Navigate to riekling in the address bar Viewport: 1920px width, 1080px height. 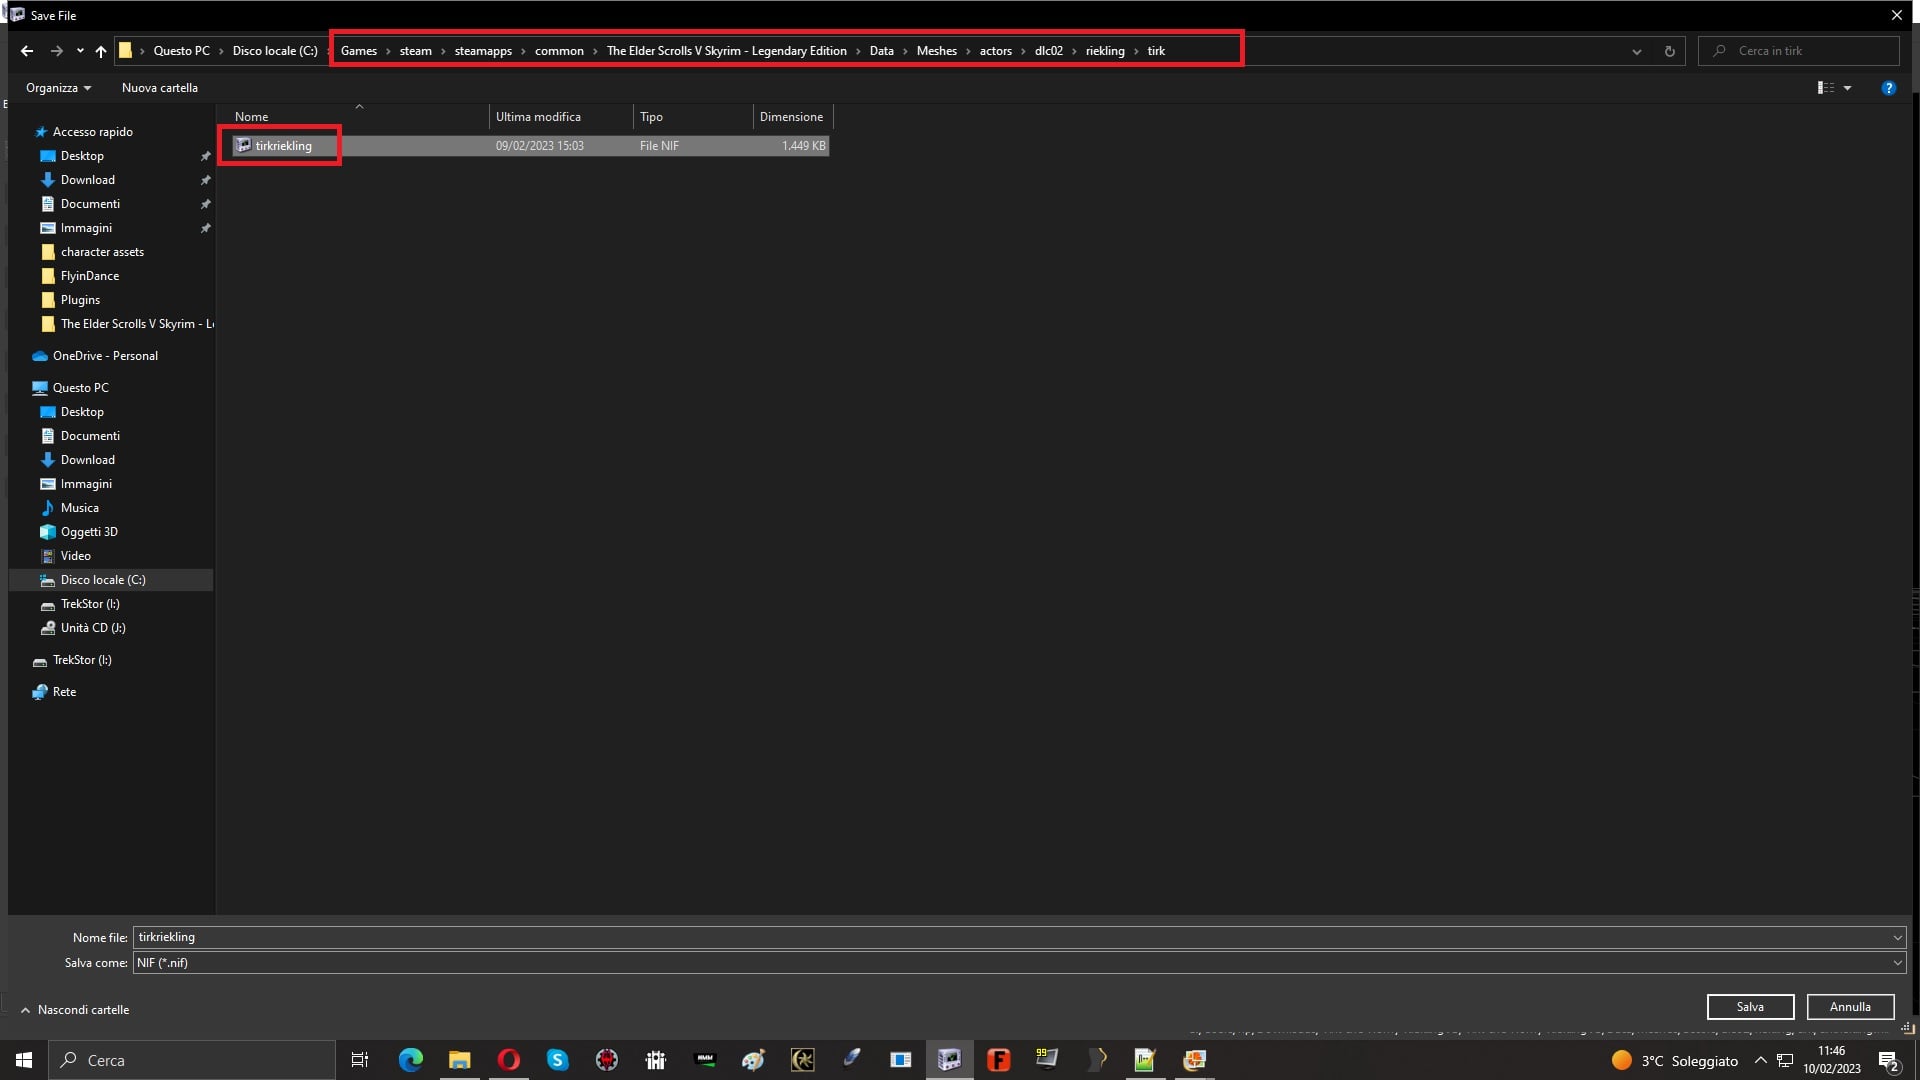1105,51
